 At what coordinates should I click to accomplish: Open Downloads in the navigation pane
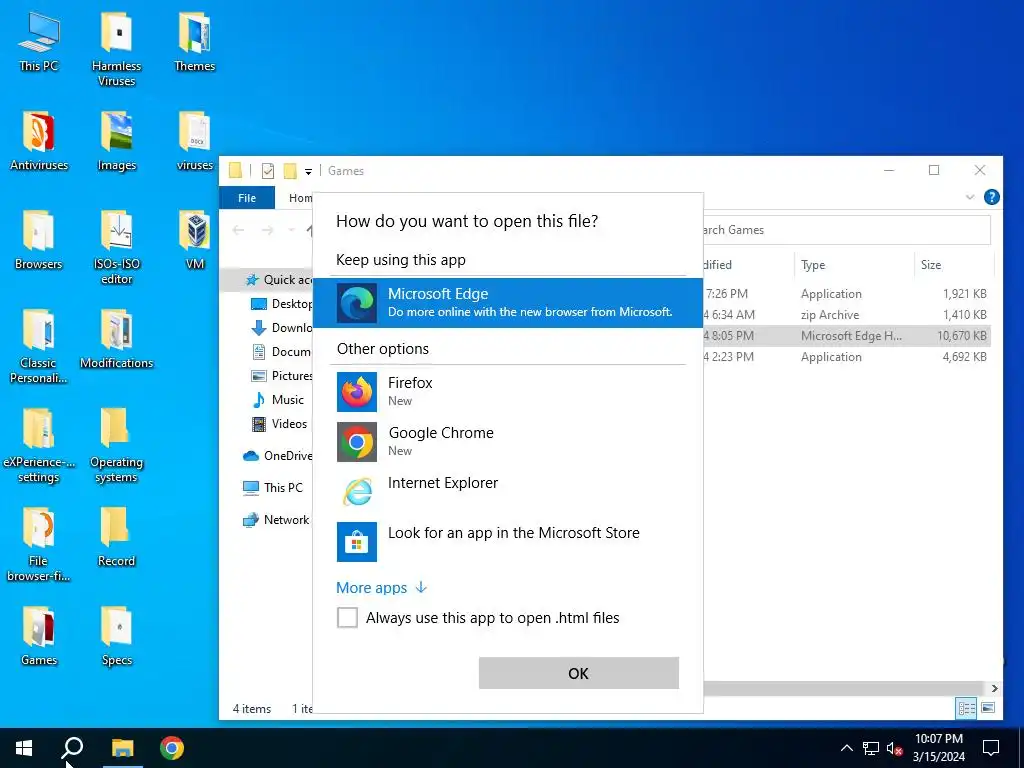click(281, 328)
